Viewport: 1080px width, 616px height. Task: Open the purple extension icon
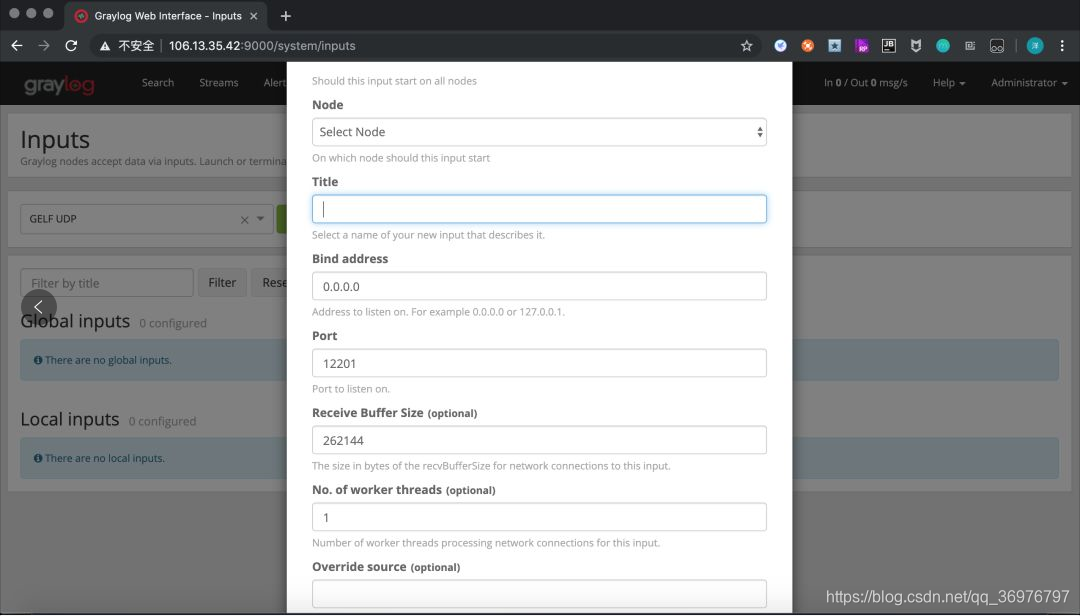tap(862, 46)
